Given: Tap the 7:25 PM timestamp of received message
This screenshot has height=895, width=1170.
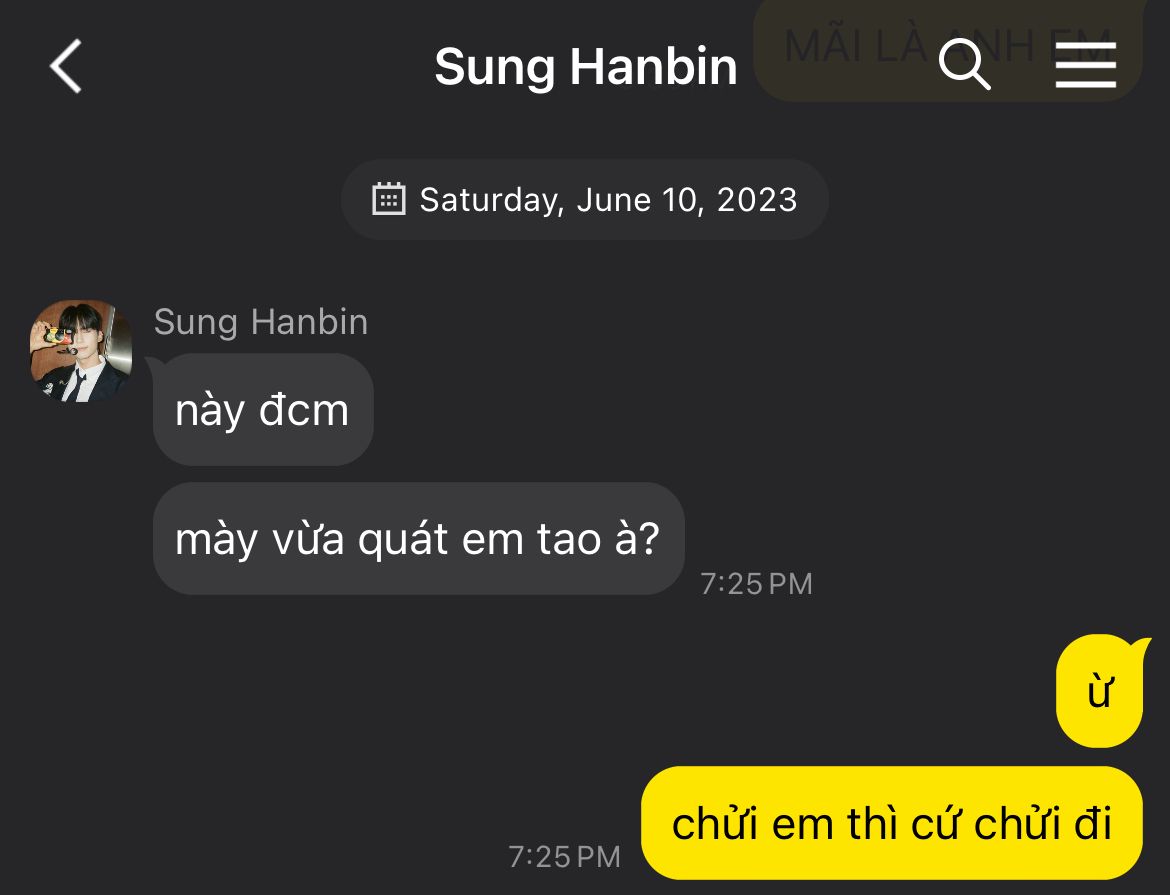Looking at the screenshot, I should tap(756, 584).
